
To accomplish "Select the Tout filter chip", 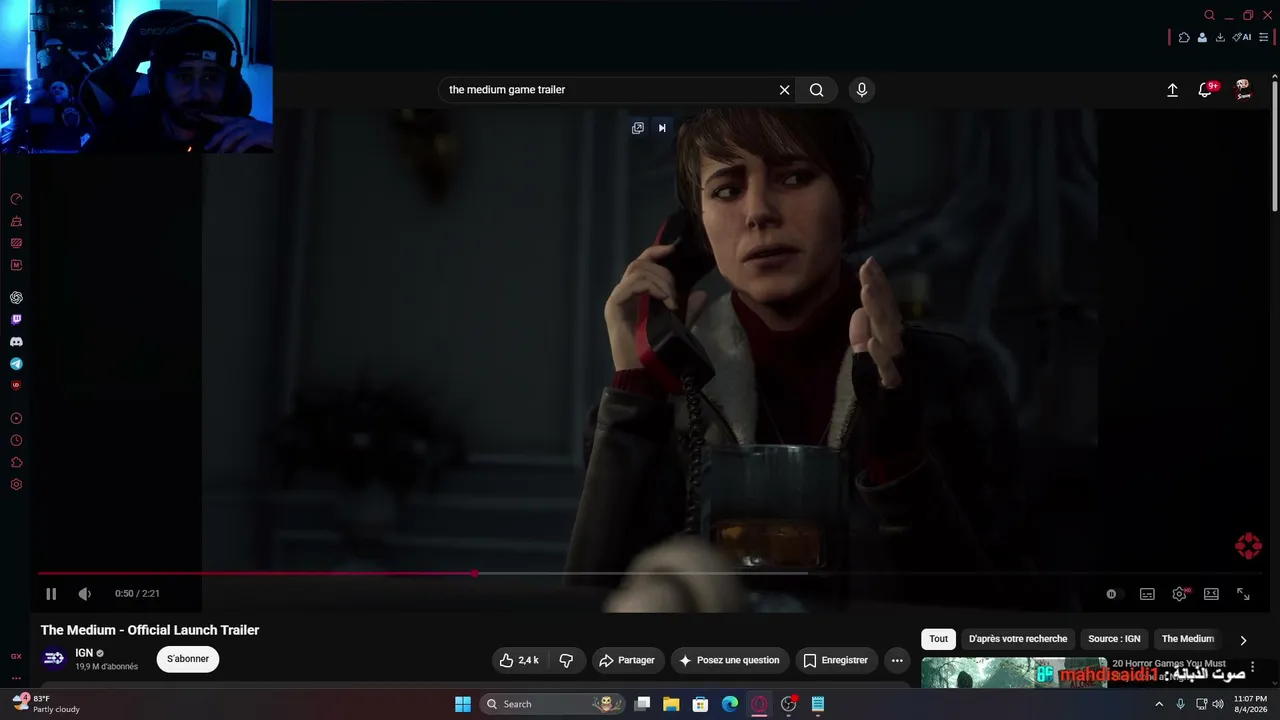I will [938, 639].
